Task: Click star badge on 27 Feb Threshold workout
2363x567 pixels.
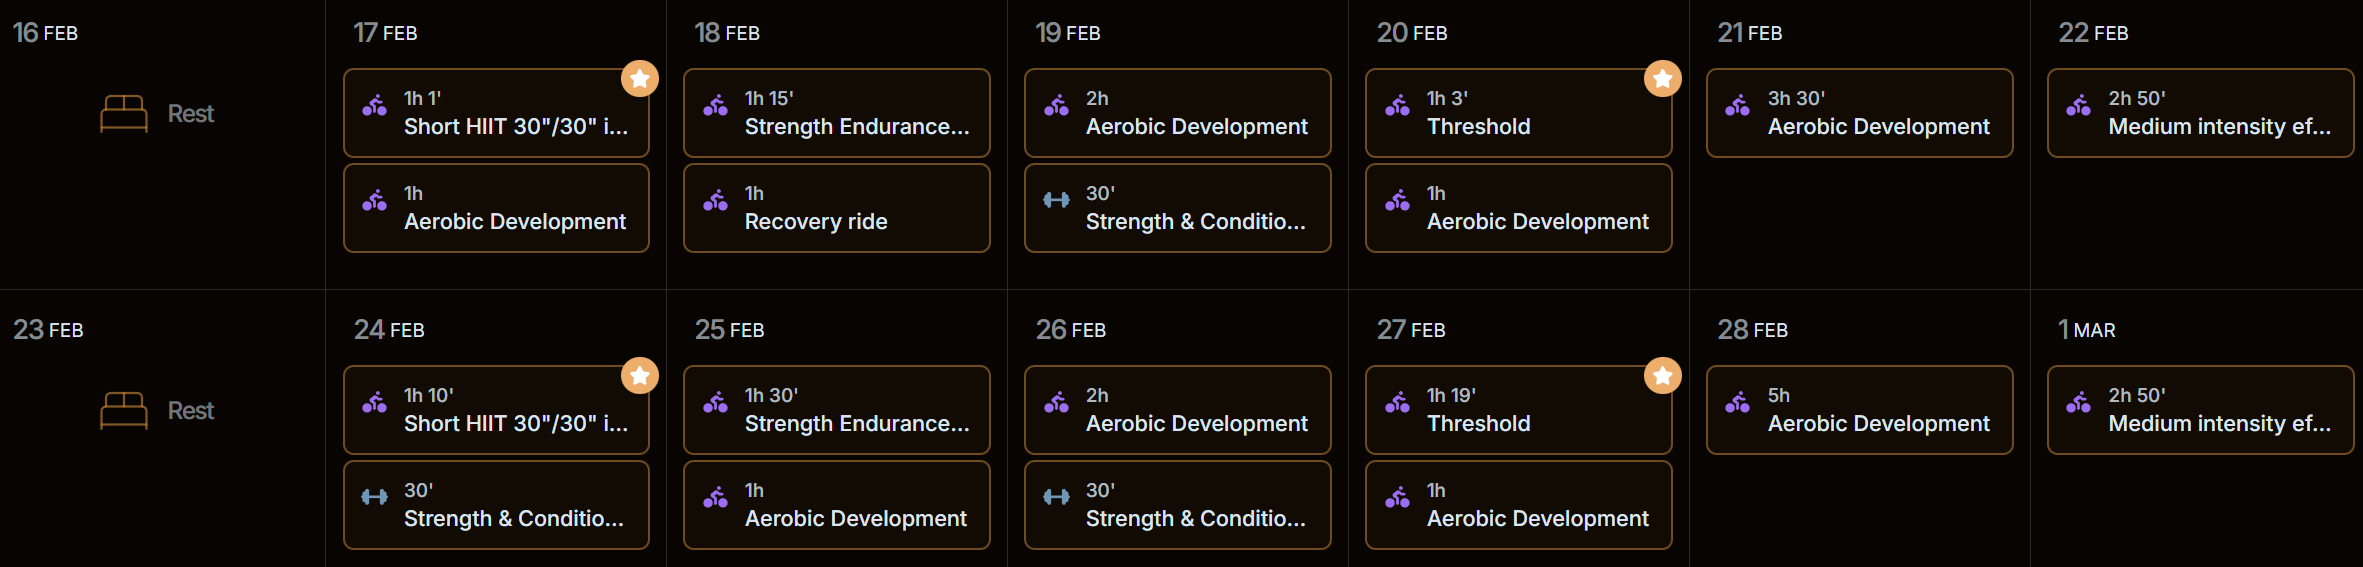Action: (1662, 376)
